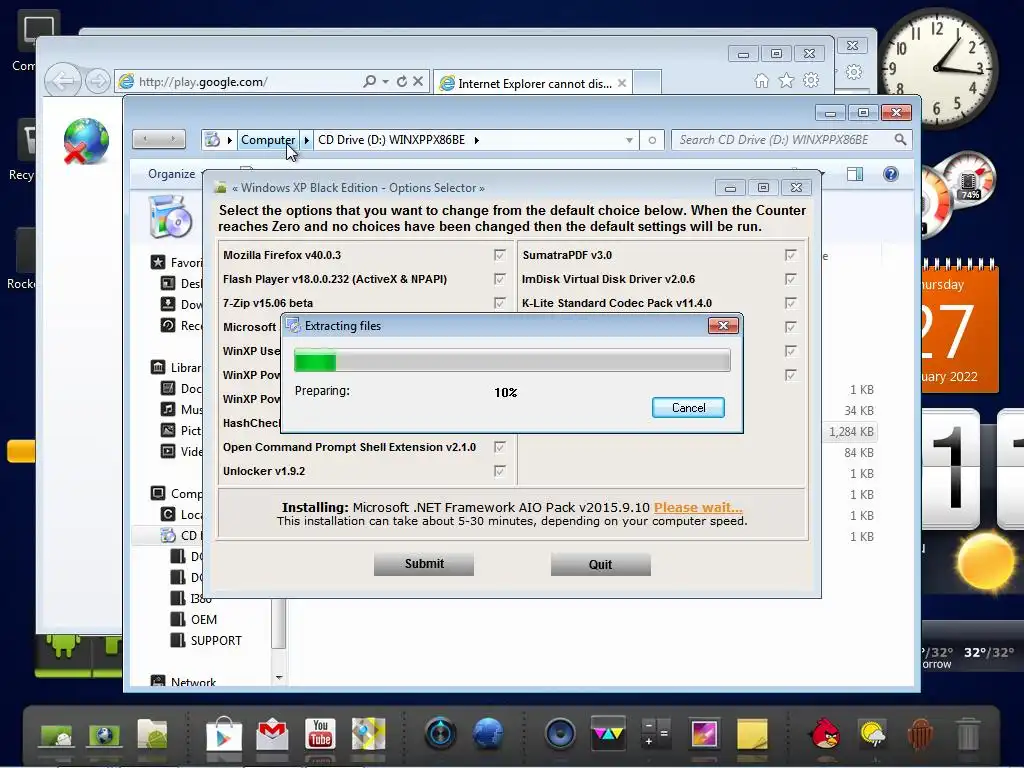
Task: Click the 'Please wait...' link
Action: tap(698, 507)
